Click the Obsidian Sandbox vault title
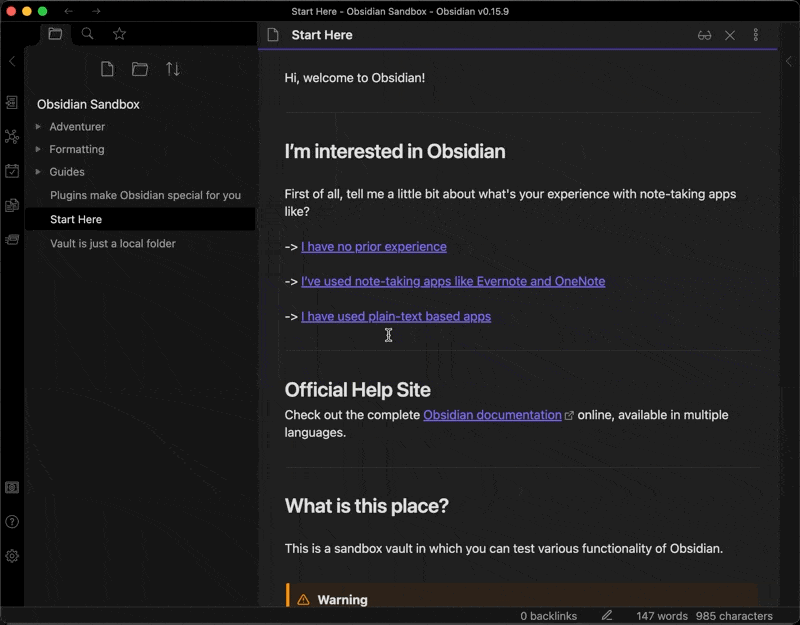Viewport: 800px width, 625px height. tap(88, 105)
